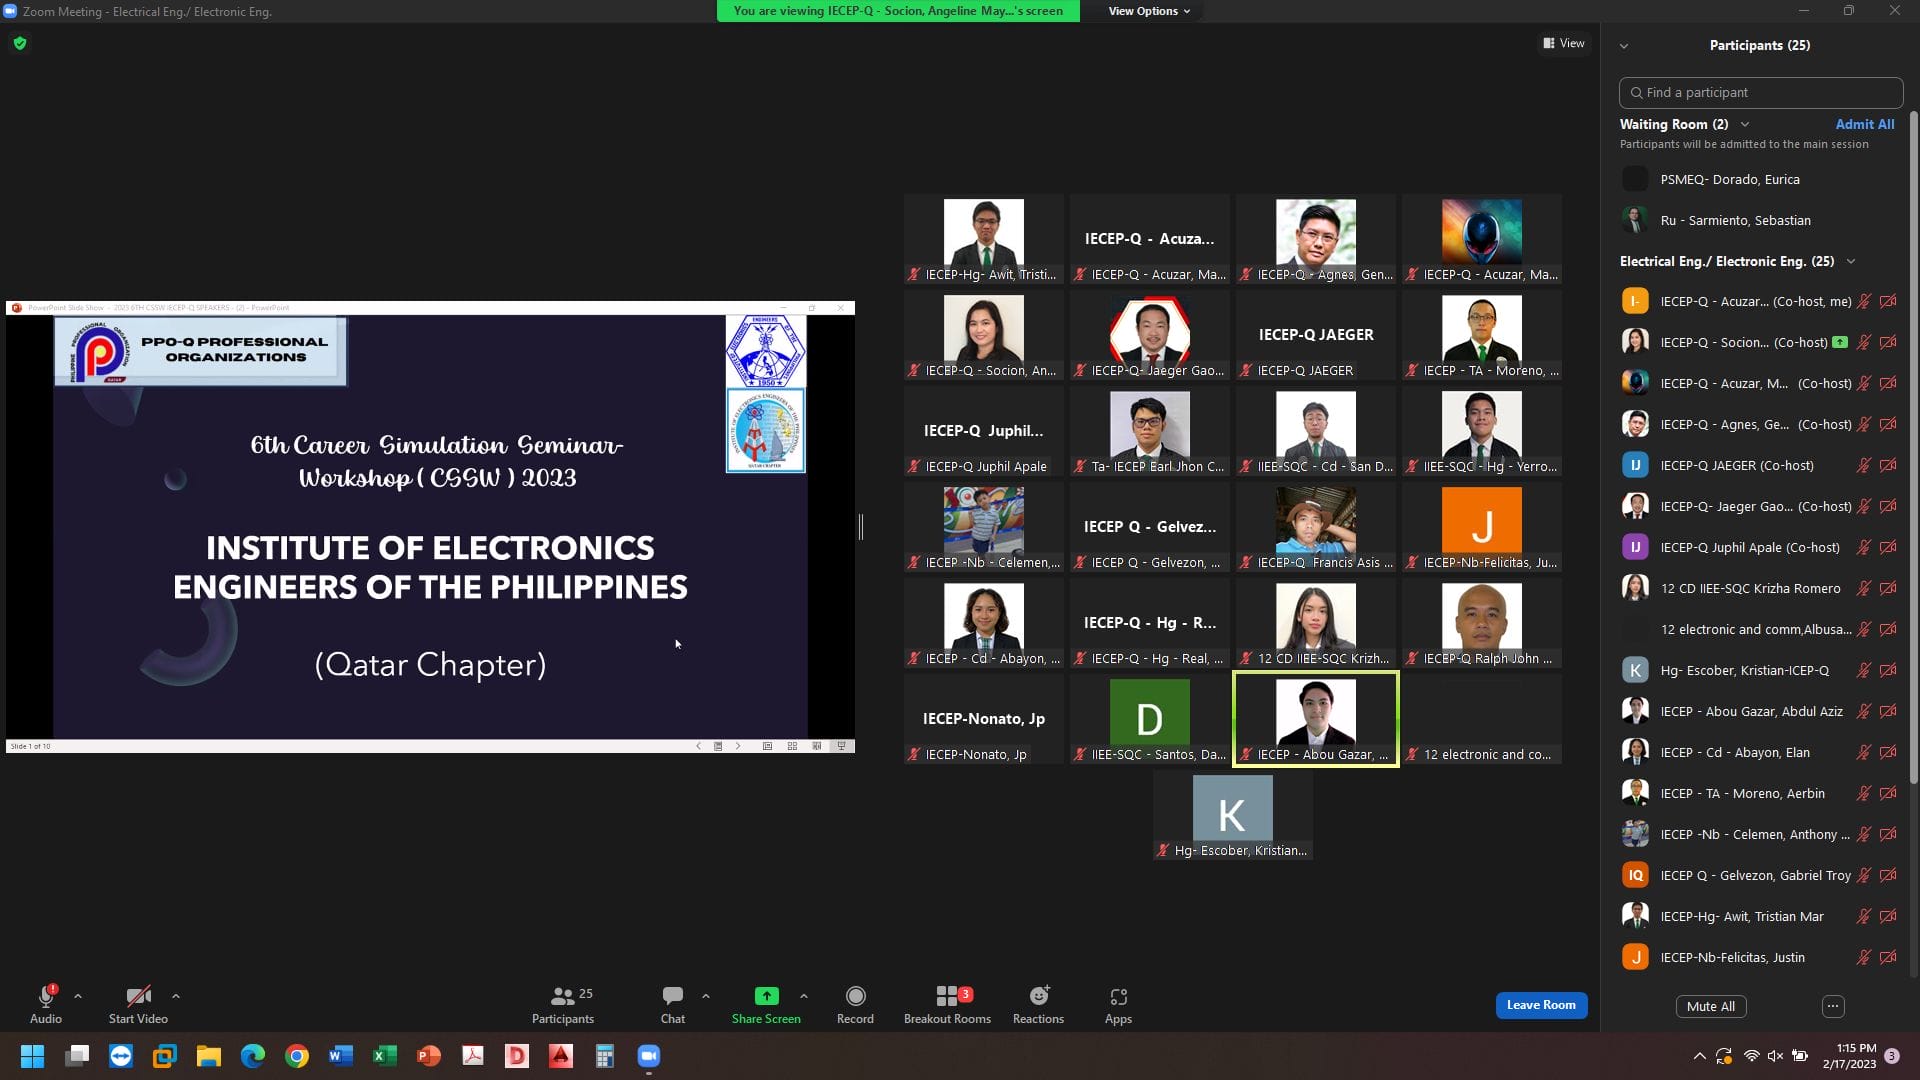Click the TeamViewer icon in the taskbar
This screenshot has width=1920, height=1080.
click(x=121, y=1056)
